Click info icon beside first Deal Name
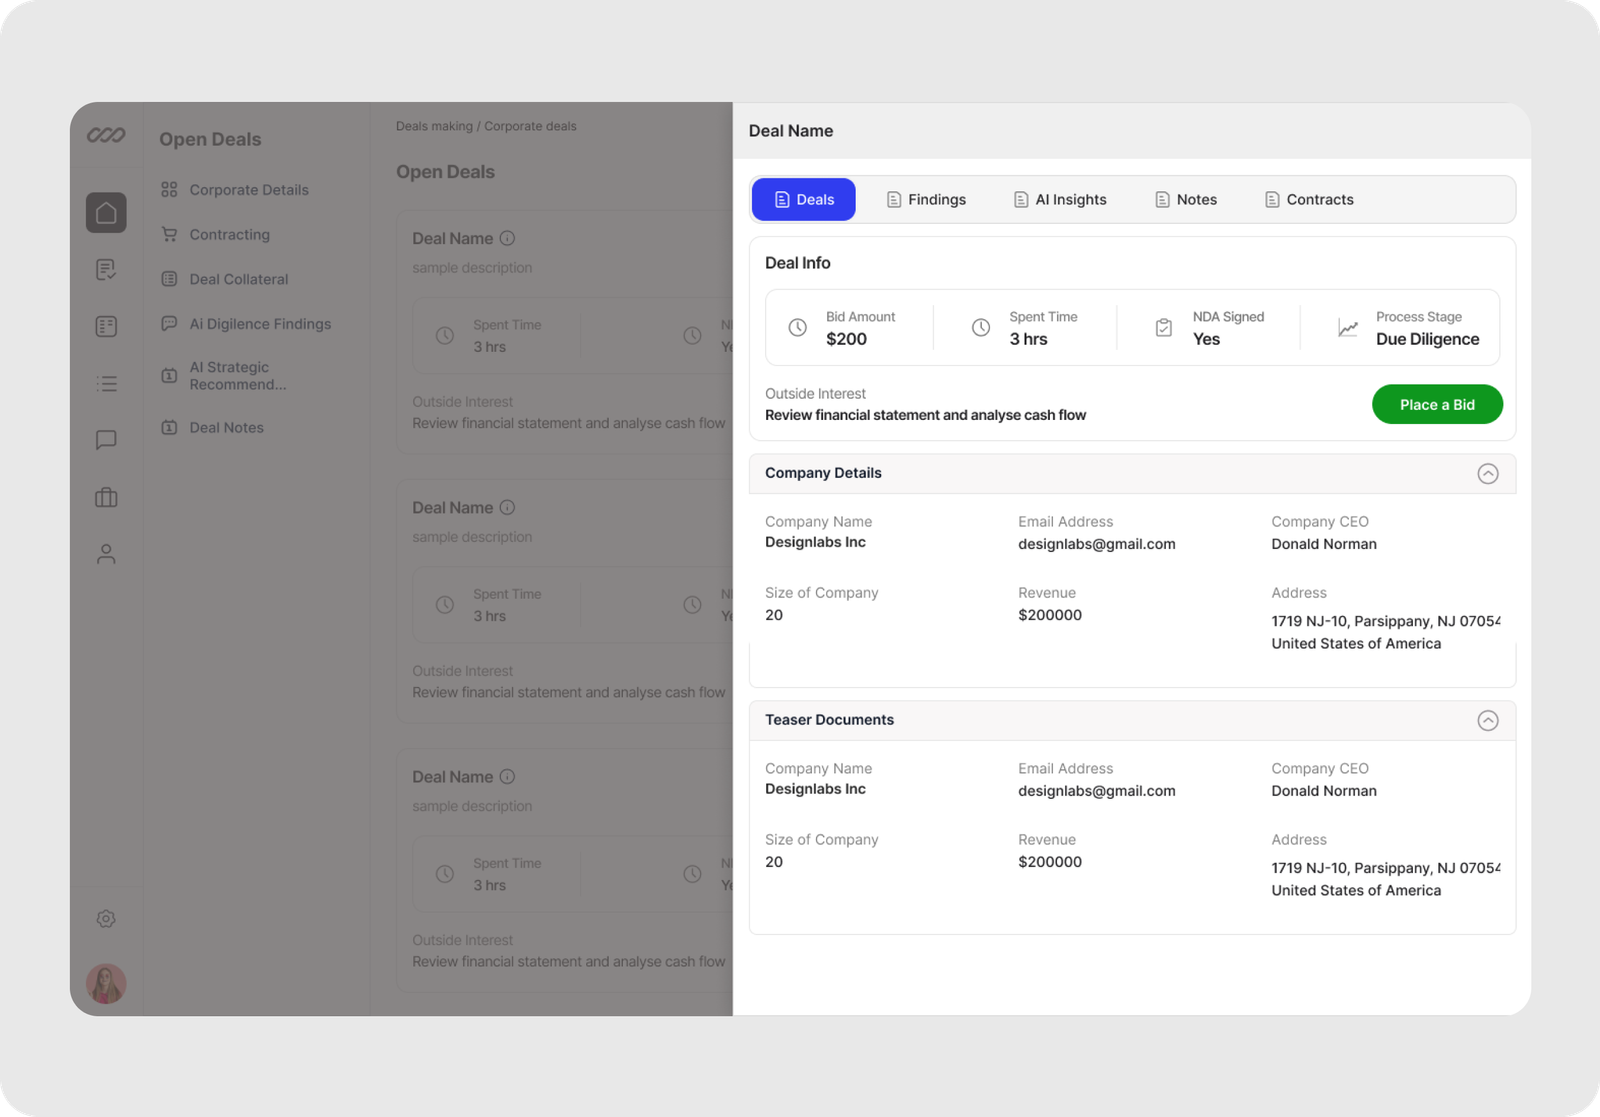This screenshot has width=1600, height=1117. 507,238
